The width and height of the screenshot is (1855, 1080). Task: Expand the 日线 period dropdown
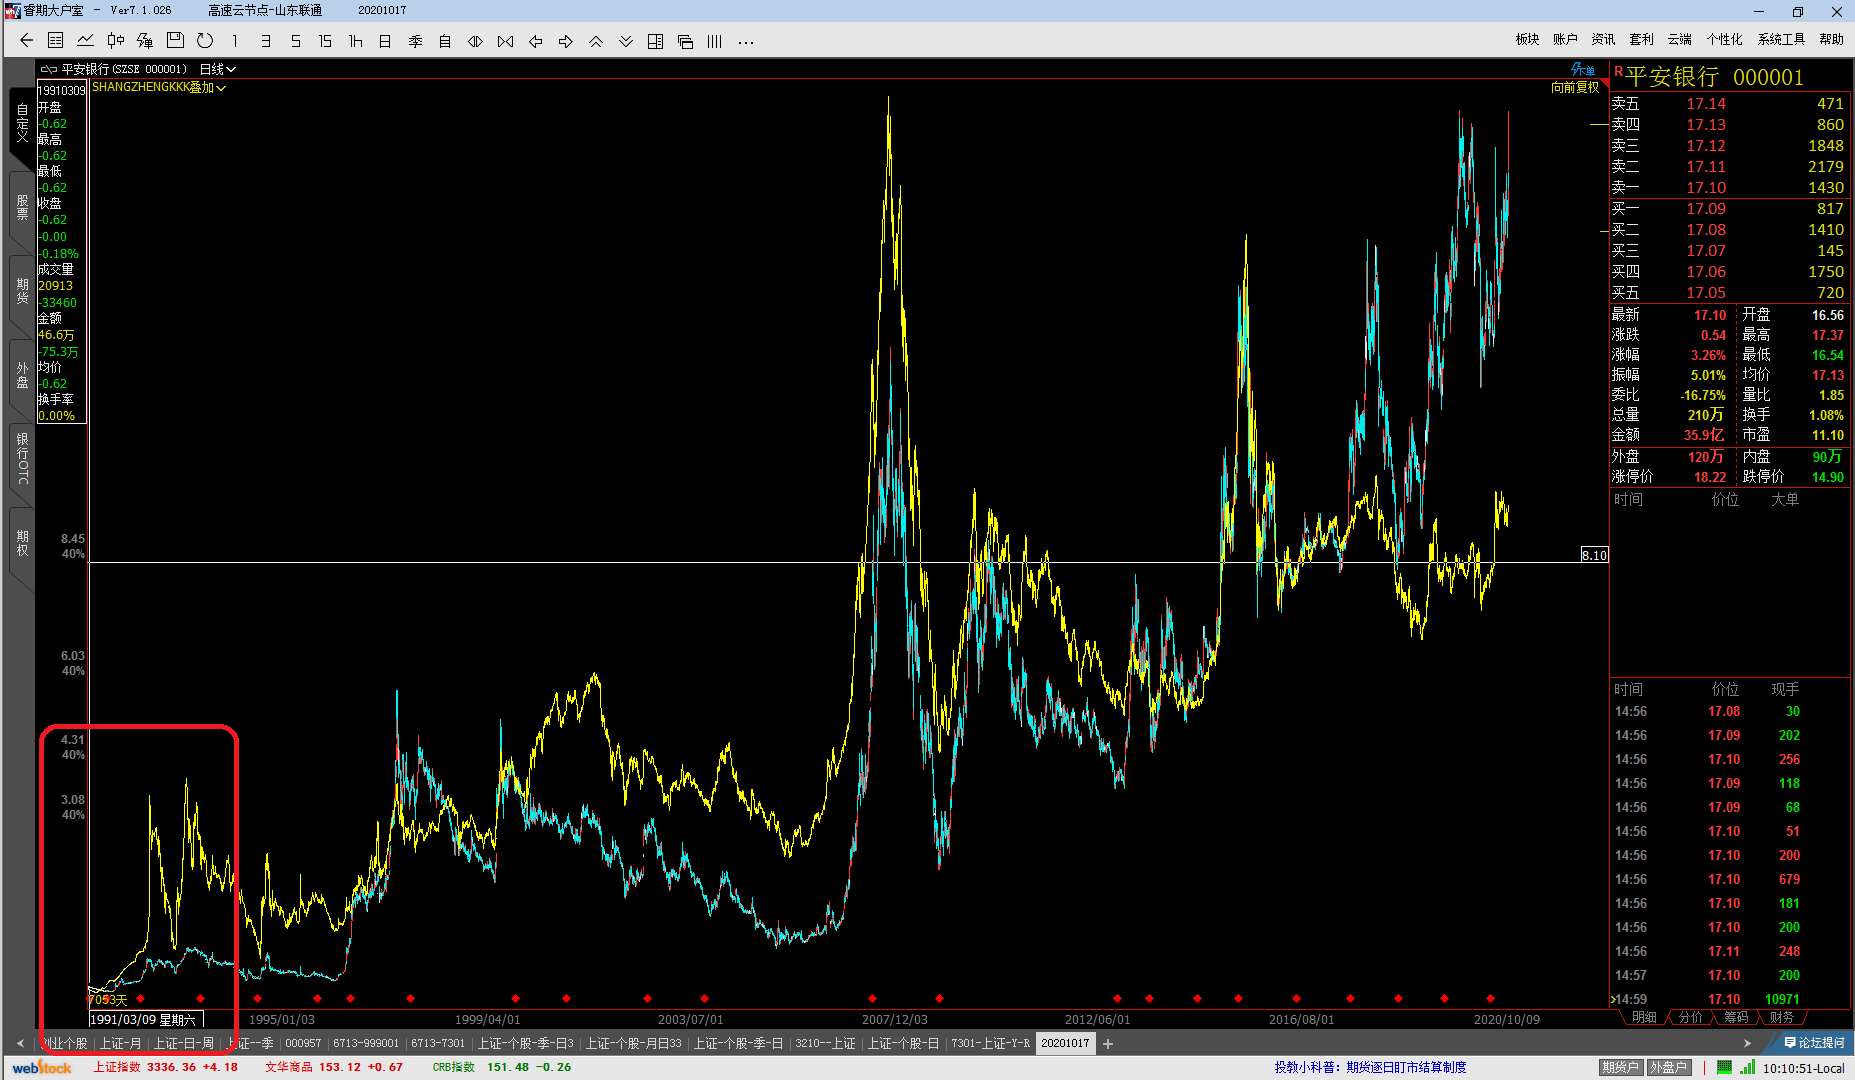[217, 69]
